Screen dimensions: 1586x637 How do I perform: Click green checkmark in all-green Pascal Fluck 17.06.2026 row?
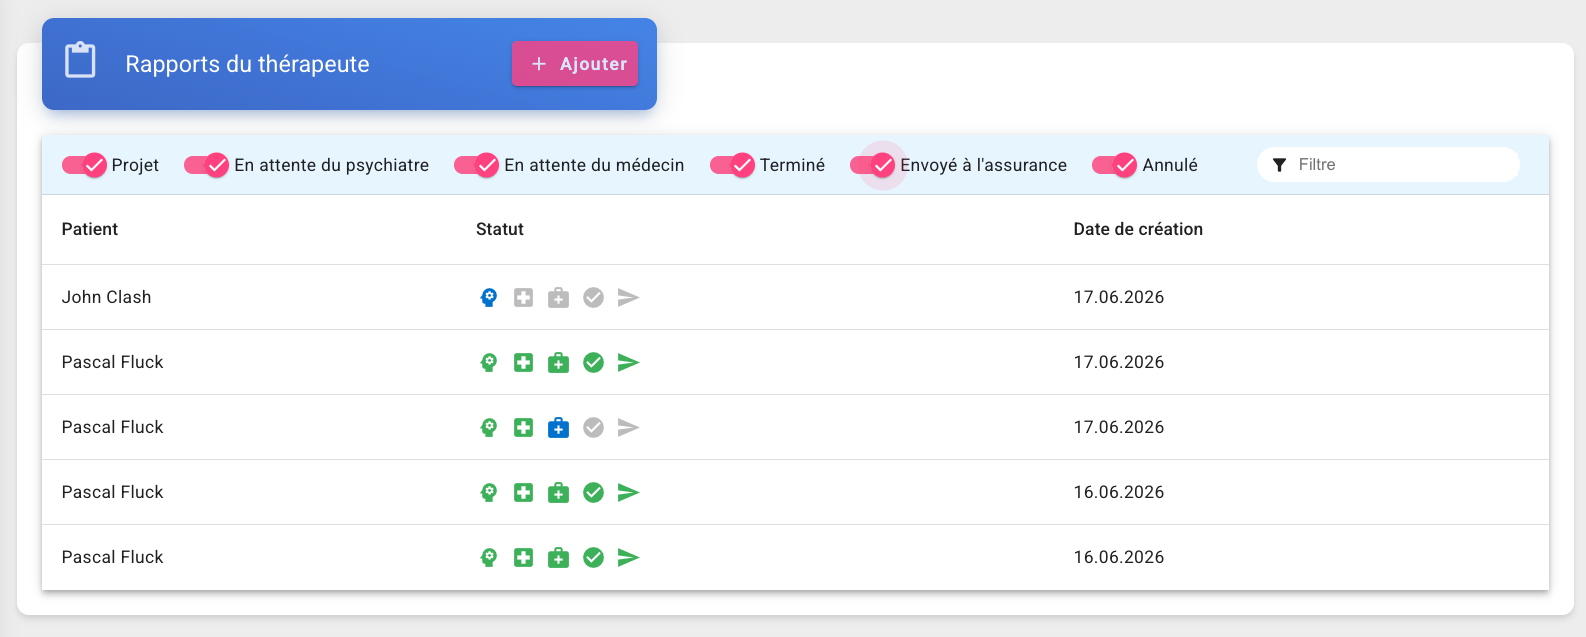593,362
